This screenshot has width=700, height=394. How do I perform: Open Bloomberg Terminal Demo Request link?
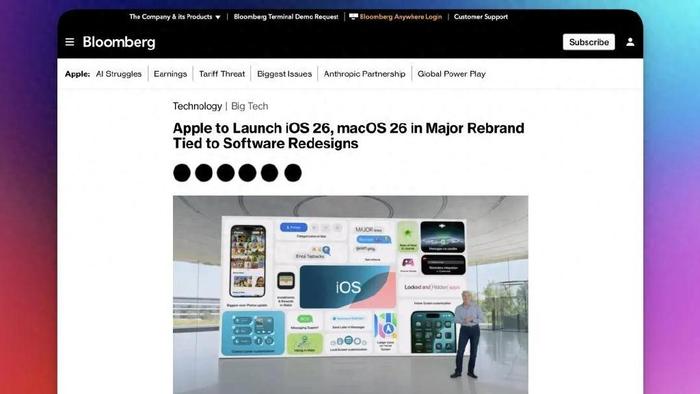pos(286,17)
